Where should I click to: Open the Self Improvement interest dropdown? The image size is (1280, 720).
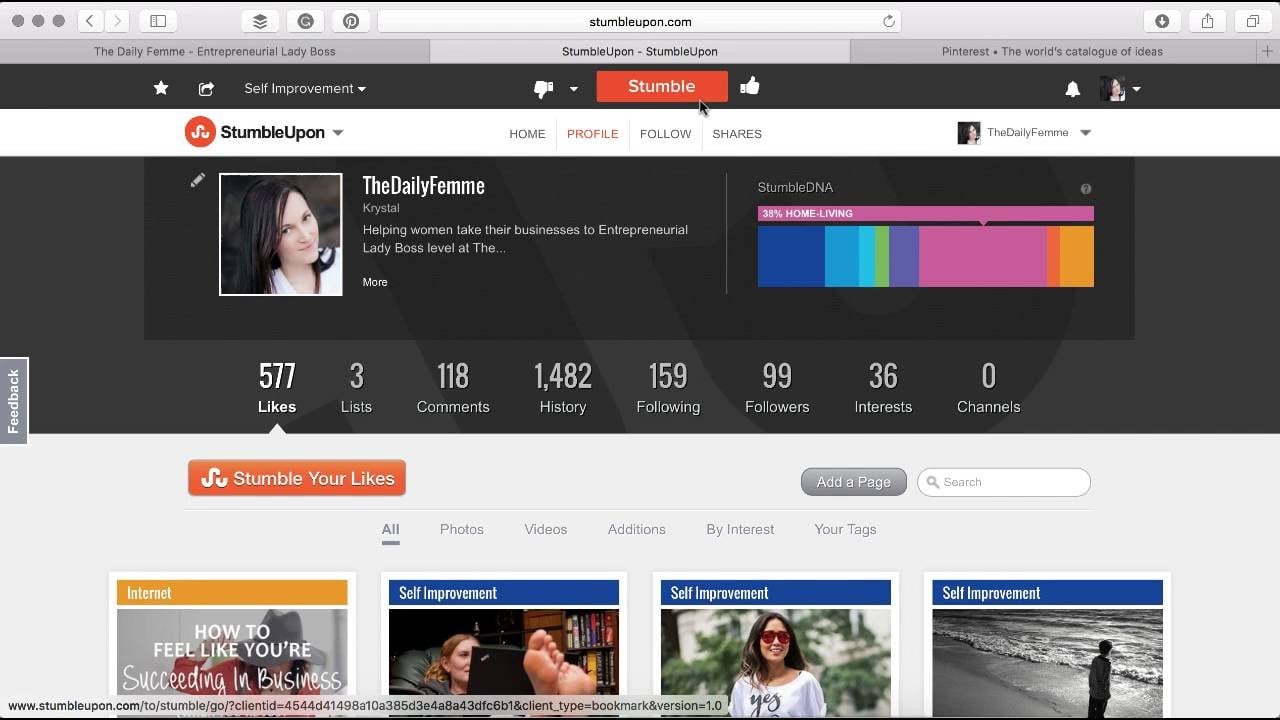(x=305, y=88)
